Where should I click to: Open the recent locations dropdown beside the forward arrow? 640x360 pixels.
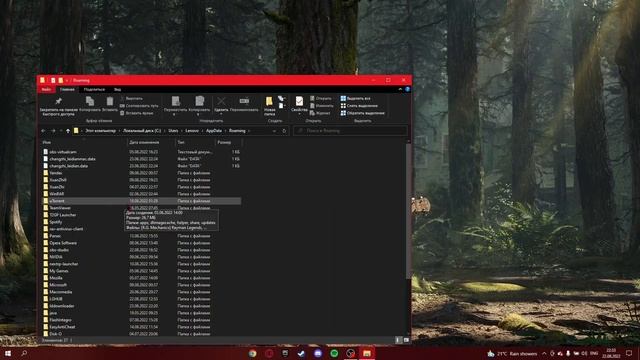61,131
